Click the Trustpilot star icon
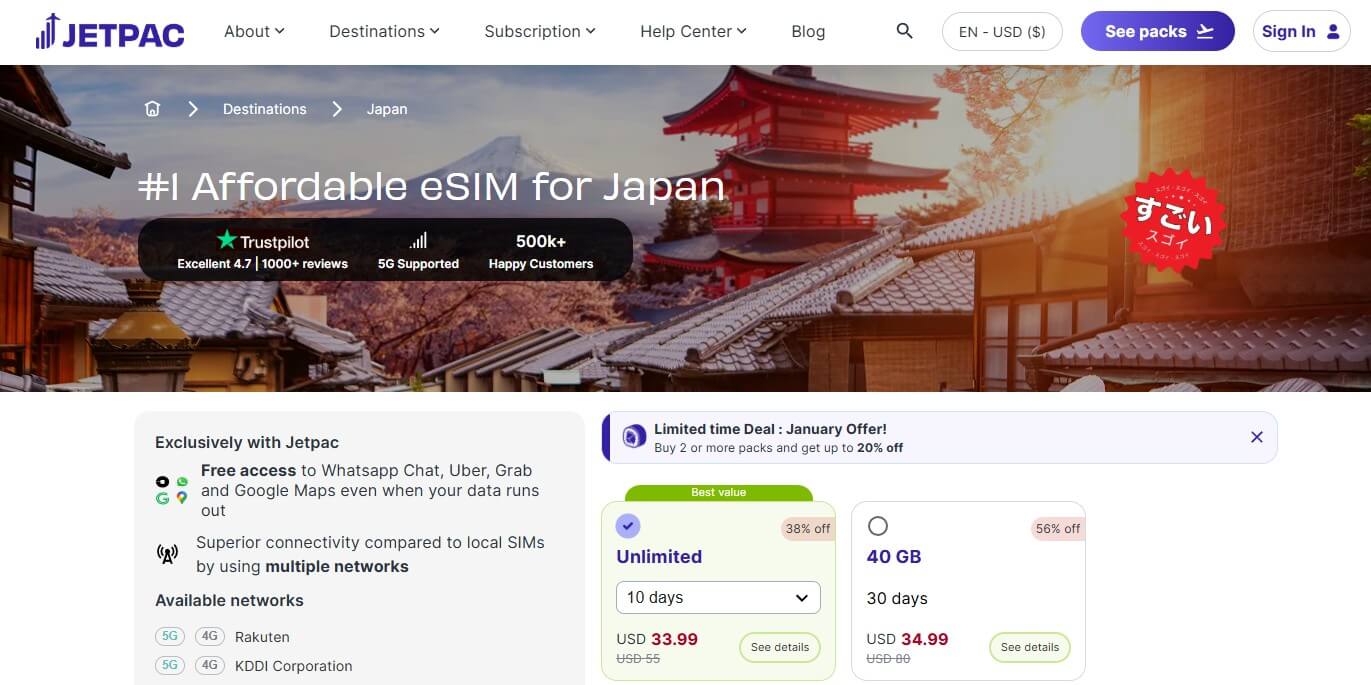 (227, 239)
